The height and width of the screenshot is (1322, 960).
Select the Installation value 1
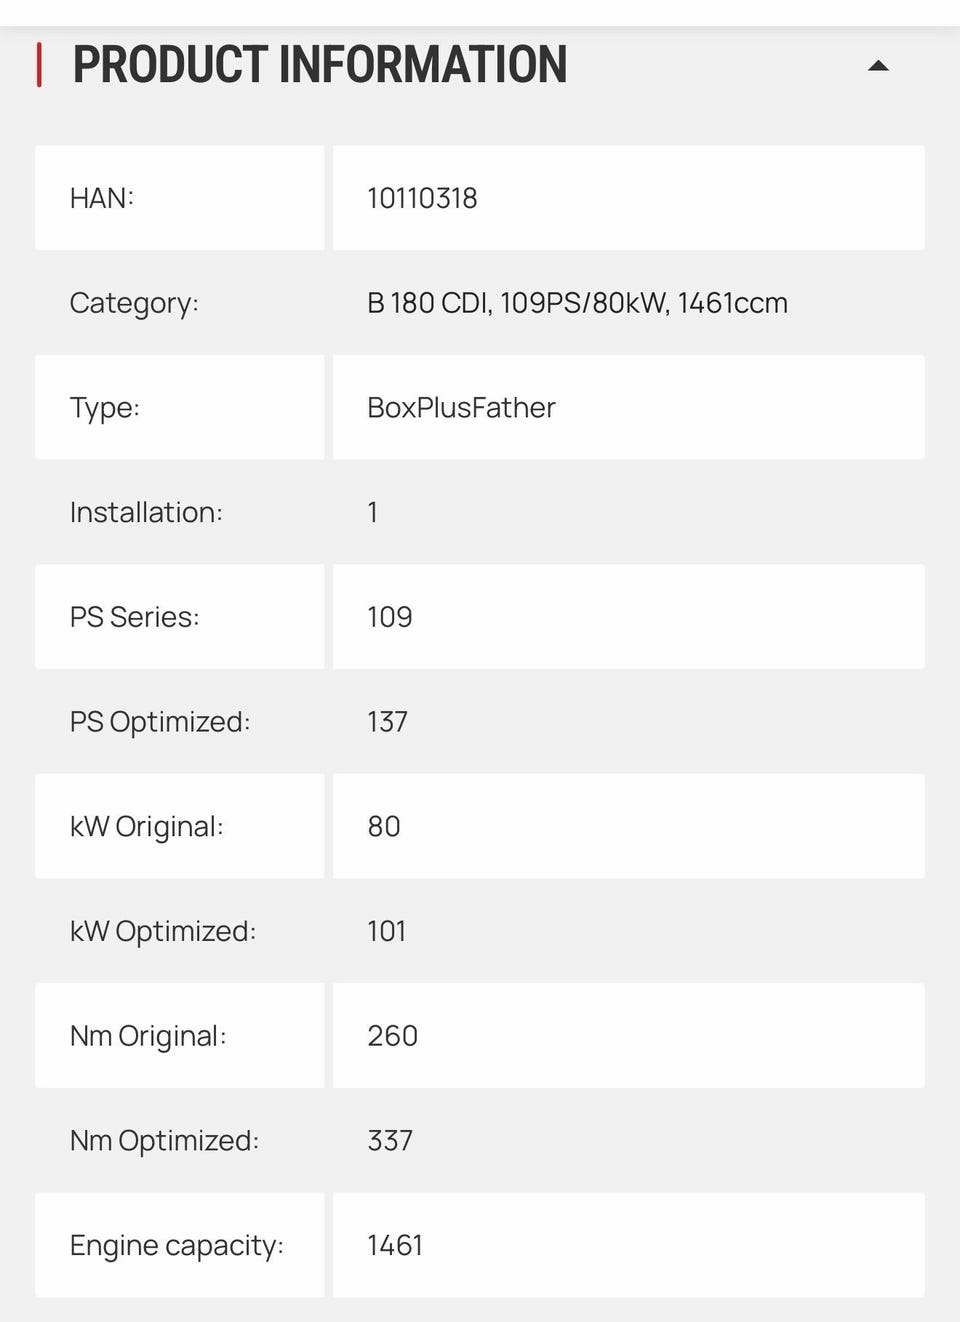[x=373, y=512]
